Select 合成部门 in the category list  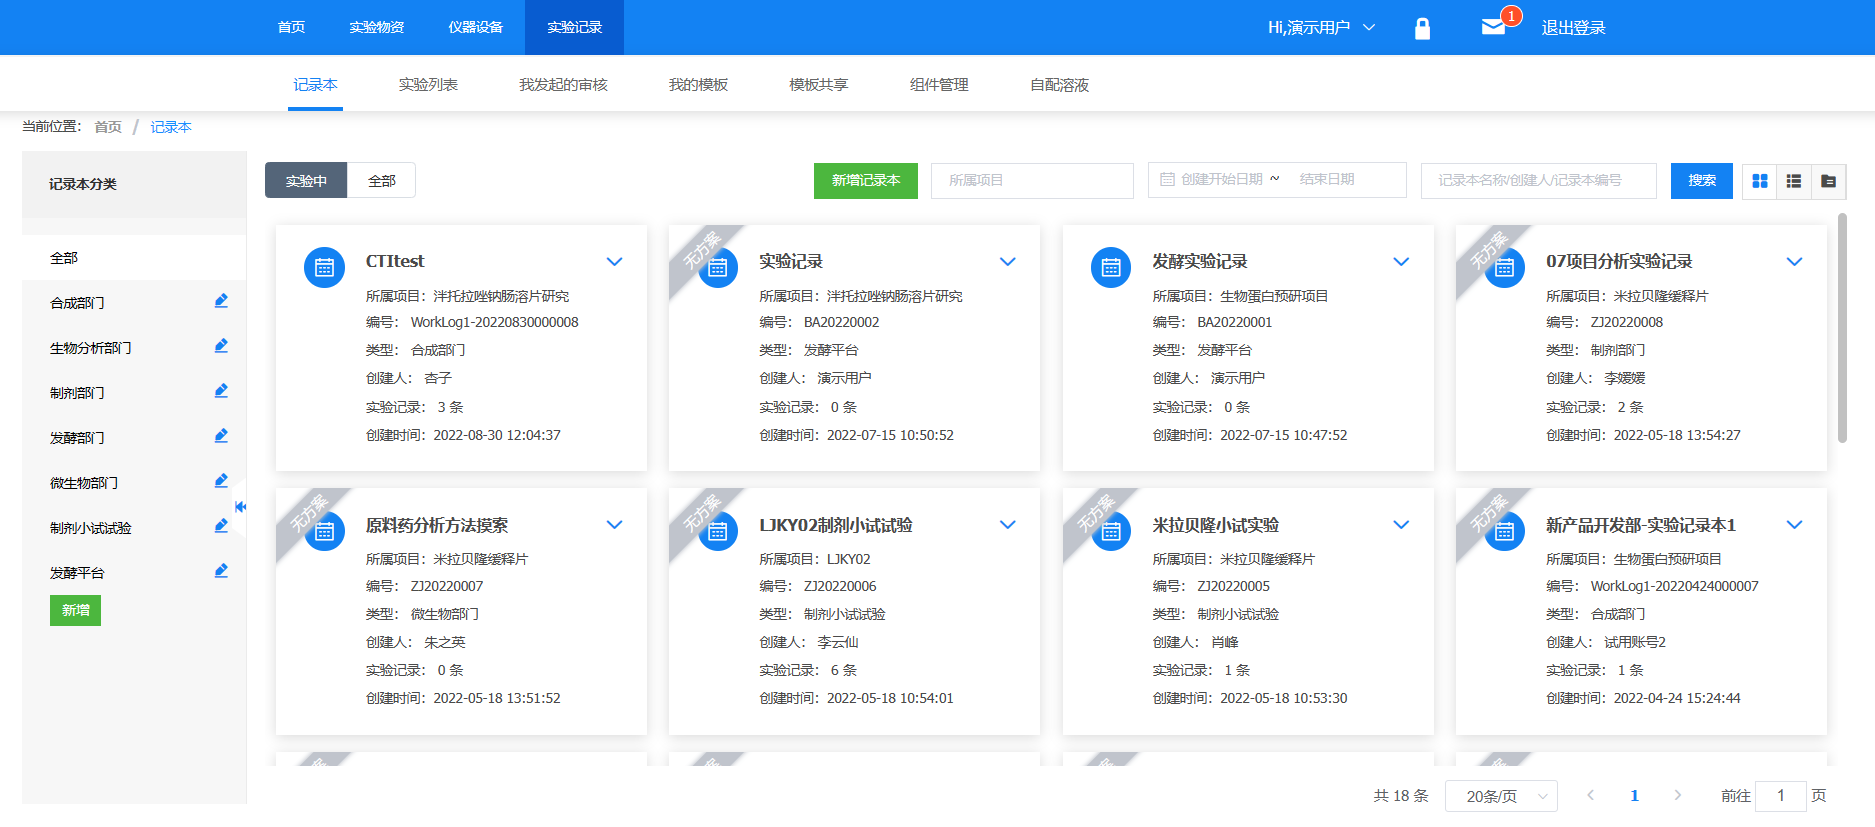pyautogui.click(x=77, y=303)
